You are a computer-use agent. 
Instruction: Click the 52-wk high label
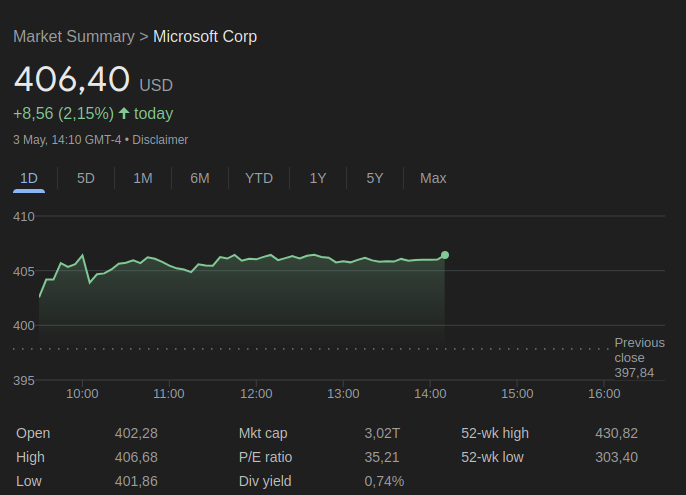coord(495,433)
